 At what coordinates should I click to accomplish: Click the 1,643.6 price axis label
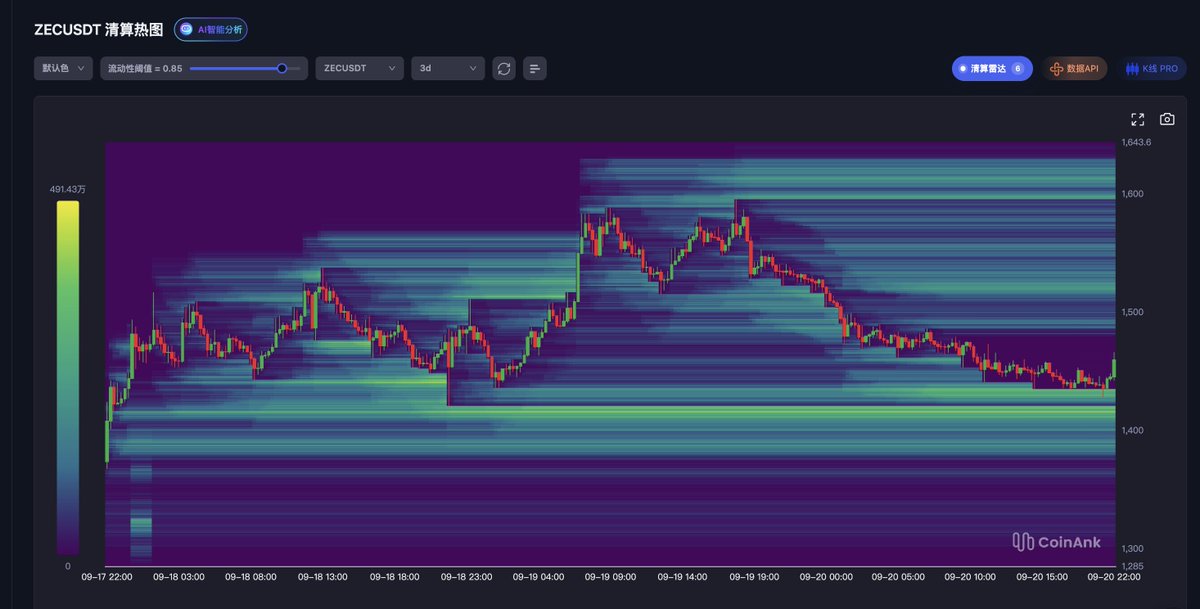1137,142
